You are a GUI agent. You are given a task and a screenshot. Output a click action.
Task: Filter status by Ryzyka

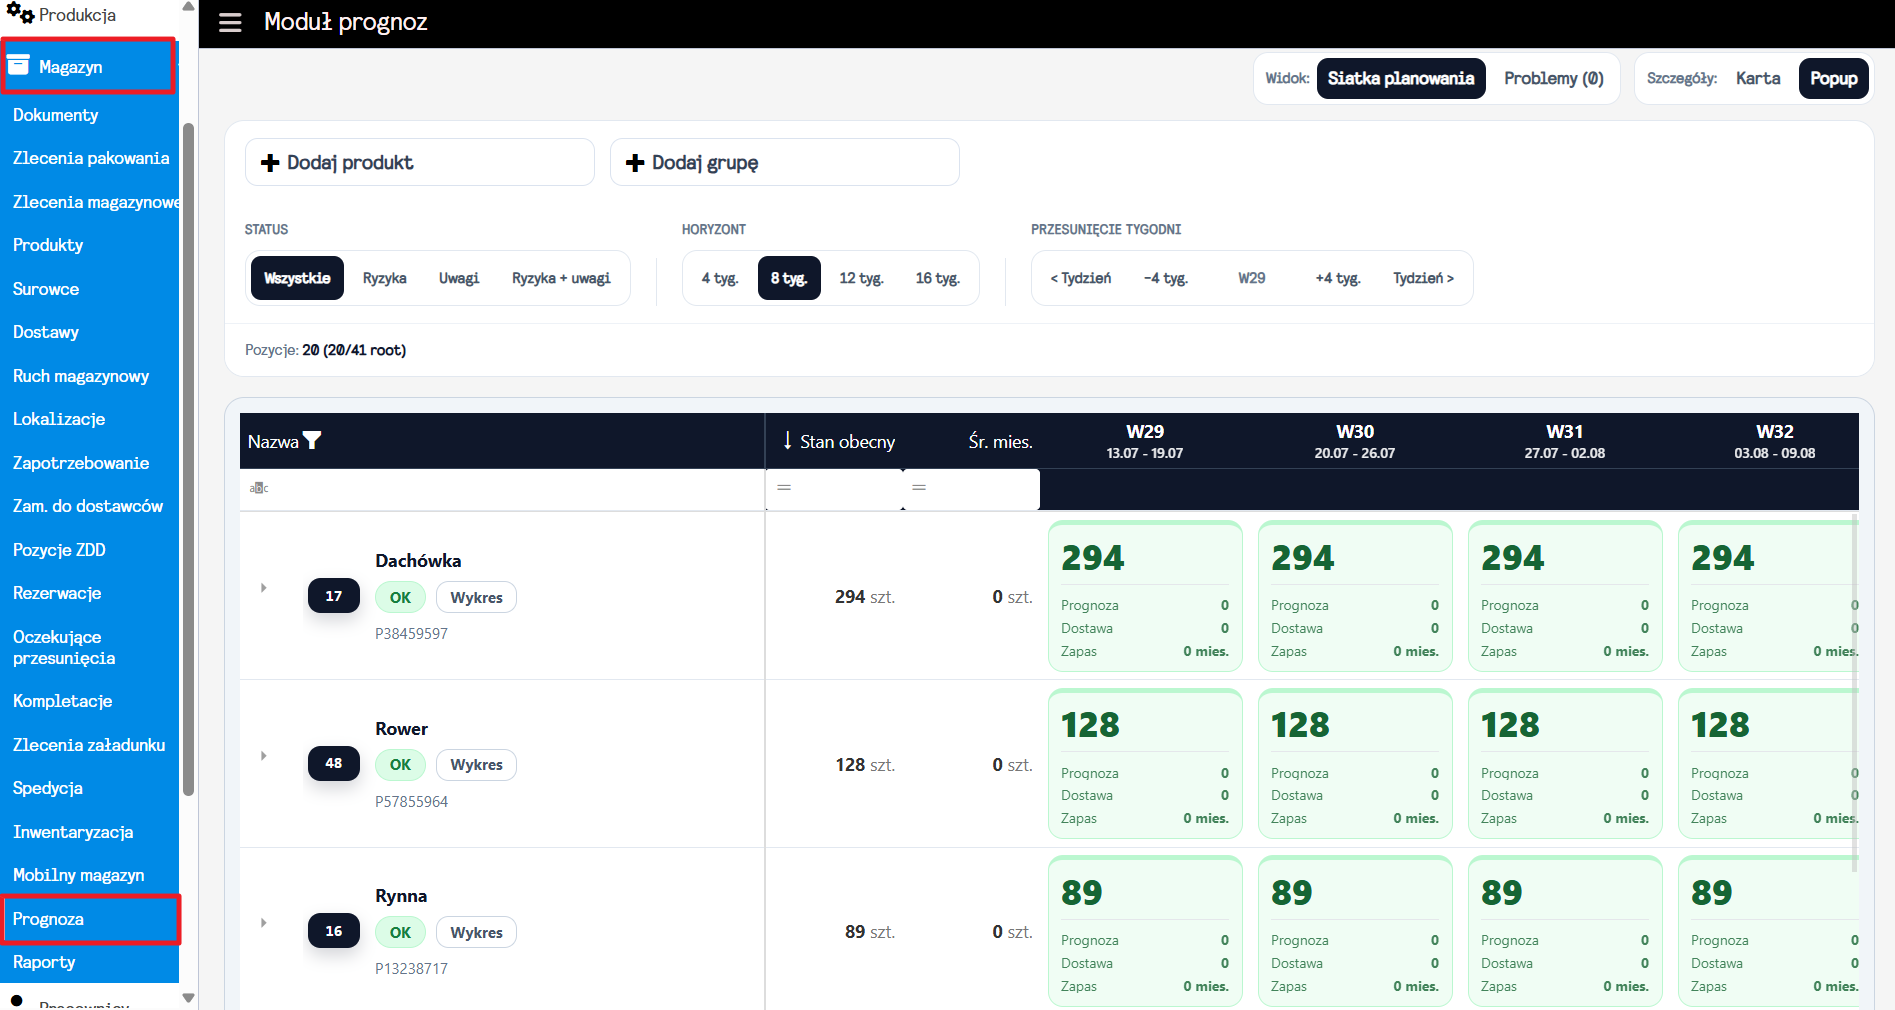pos(385,278)
